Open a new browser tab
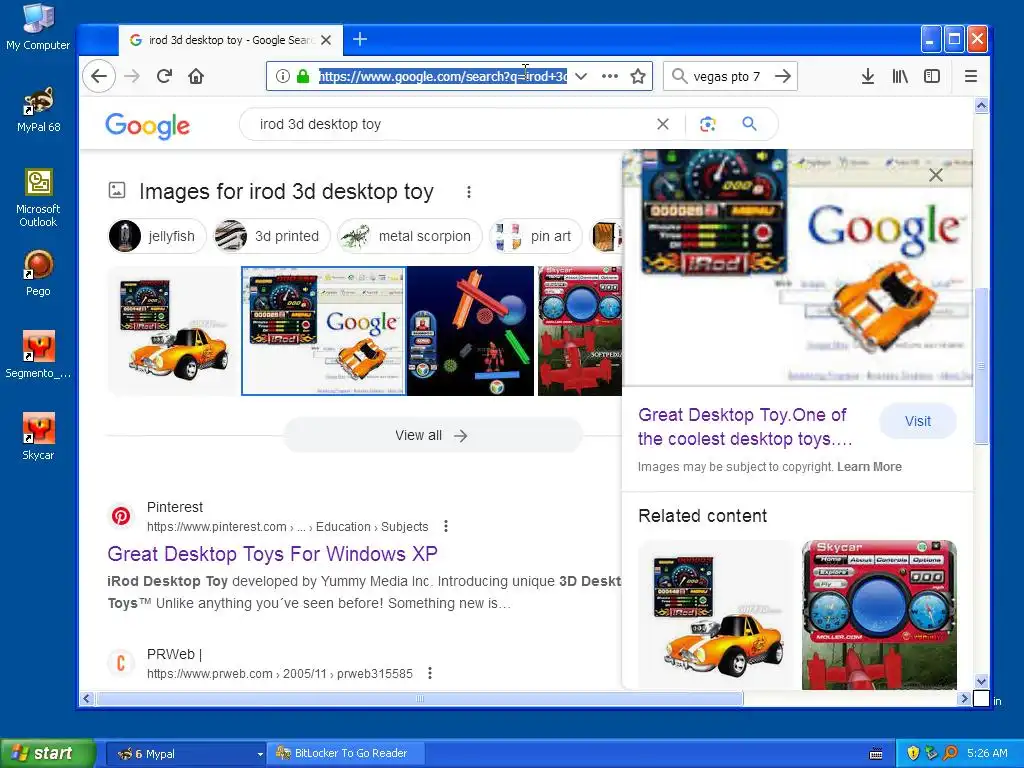This screenshot has height=768, width=1024. [360, 39]
